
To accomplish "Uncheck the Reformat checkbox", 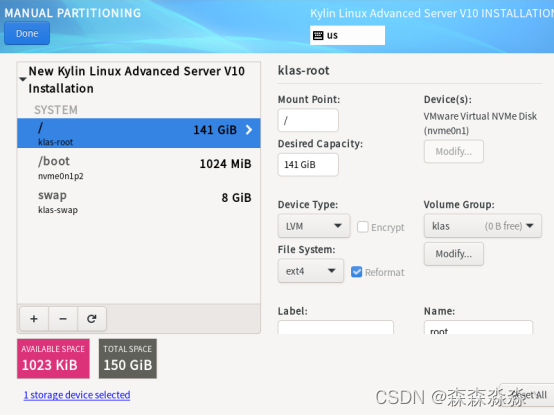I will point(356,272).
